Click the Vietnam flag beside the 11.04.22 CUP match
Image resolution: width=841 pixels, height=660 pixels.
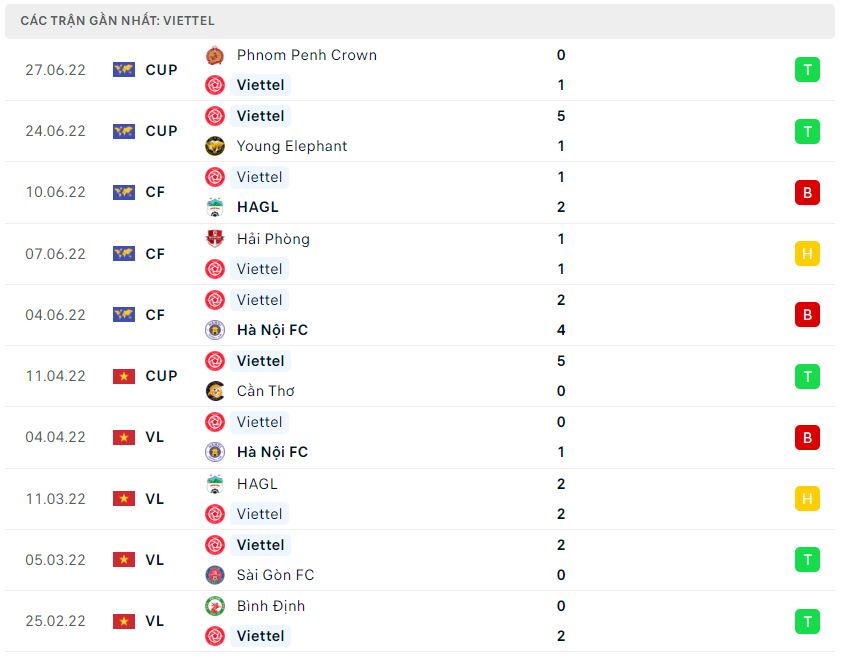pos(124,376)
